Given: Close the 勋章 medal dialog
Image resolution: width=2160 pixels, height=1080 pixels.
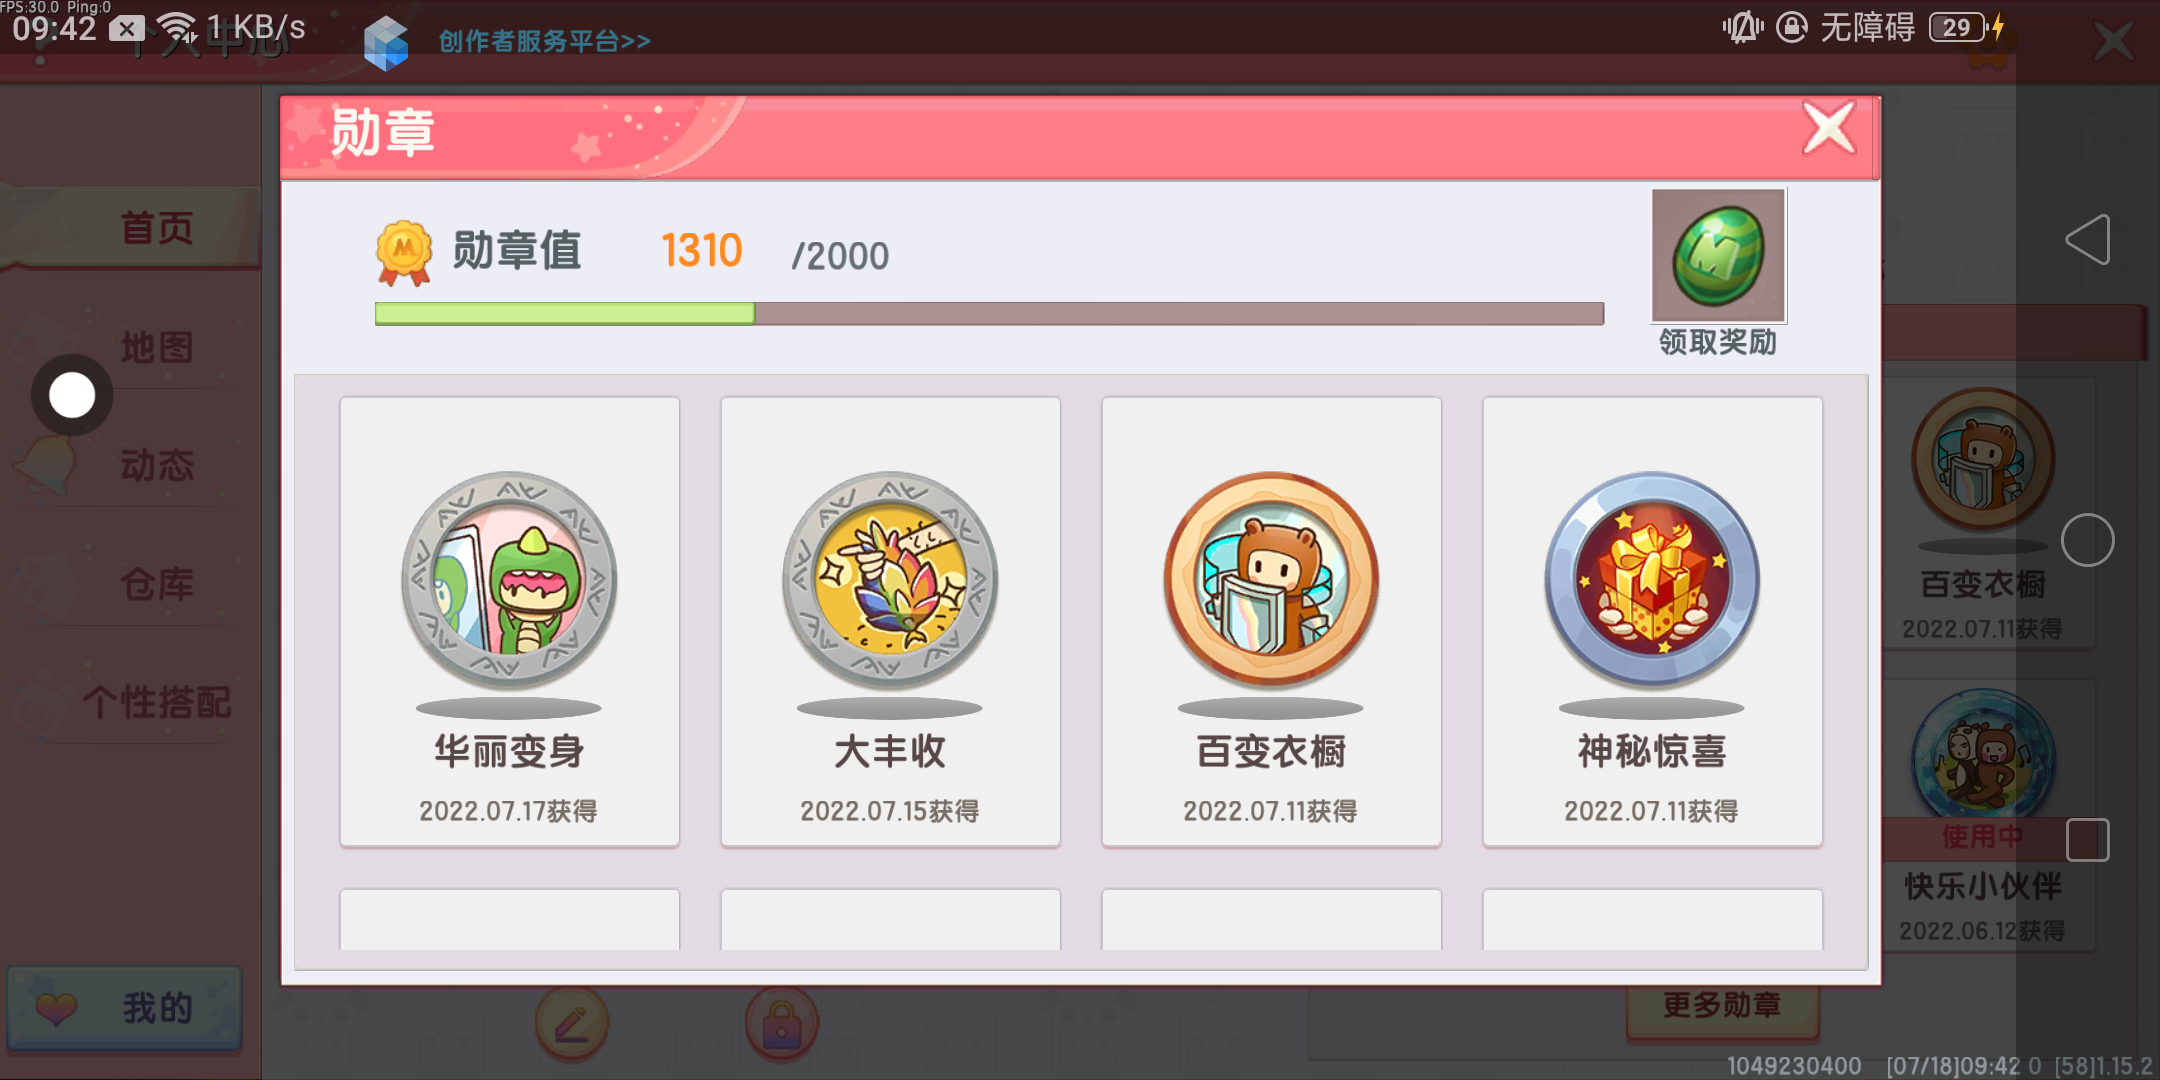Looking at the screenshot, I should click(1829, 128).
